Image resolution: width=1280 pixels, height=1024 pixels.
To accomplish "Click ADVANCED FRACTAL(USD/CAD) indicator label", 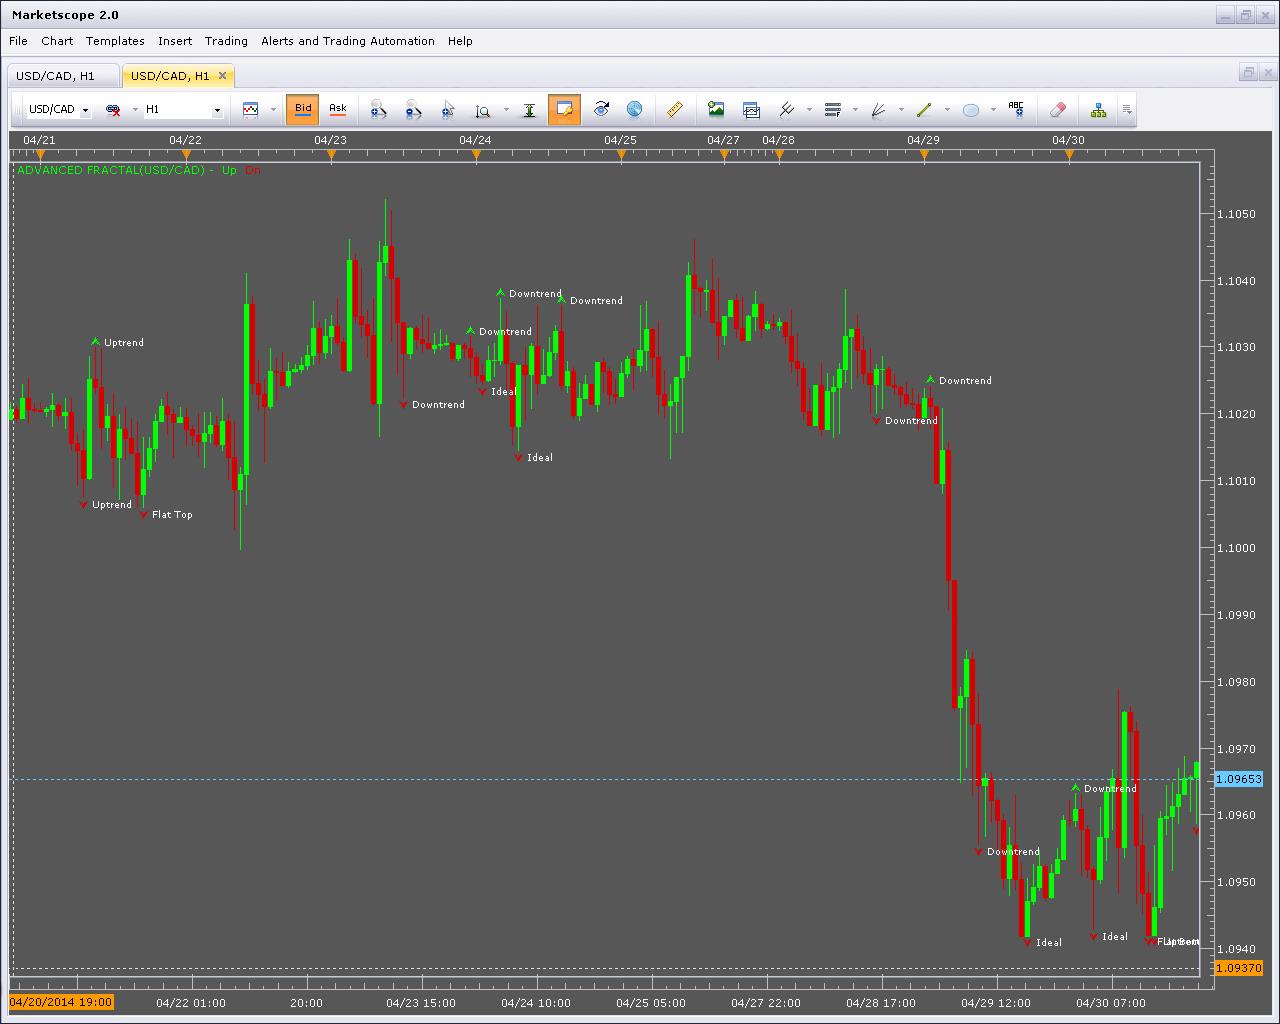I will 110,170.
